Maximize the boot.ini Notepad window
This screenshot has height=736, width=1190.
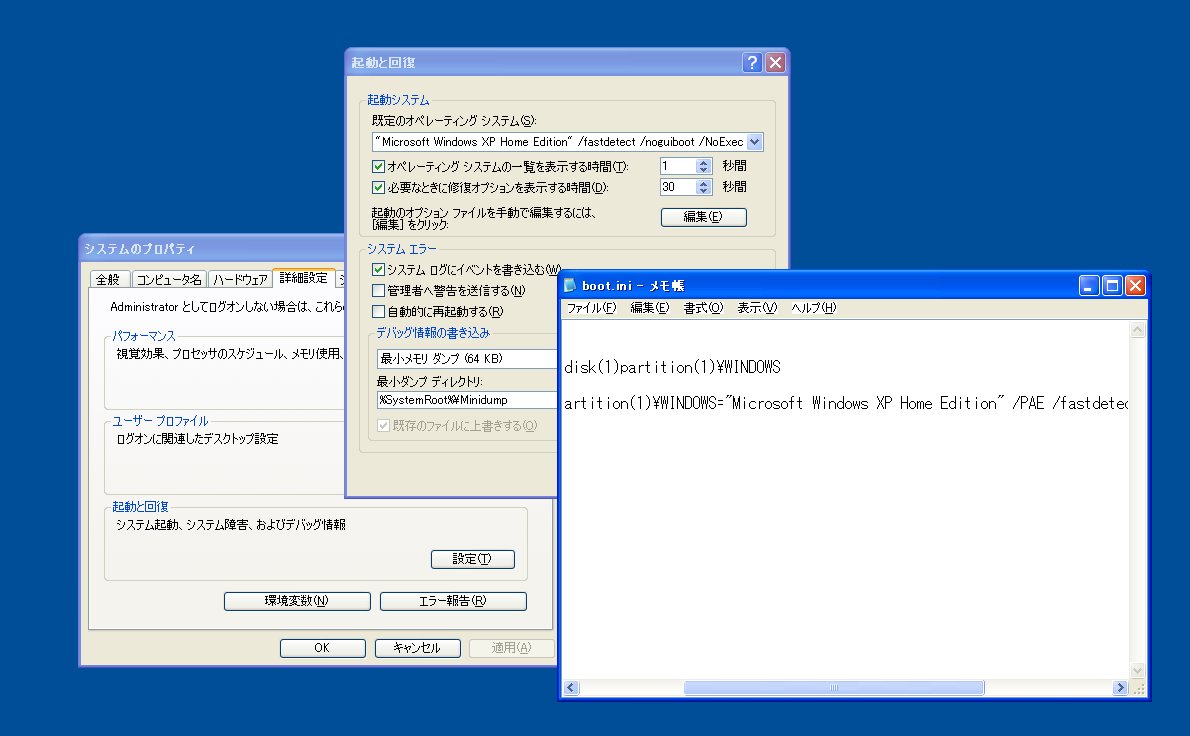(x=1112, y=285)
